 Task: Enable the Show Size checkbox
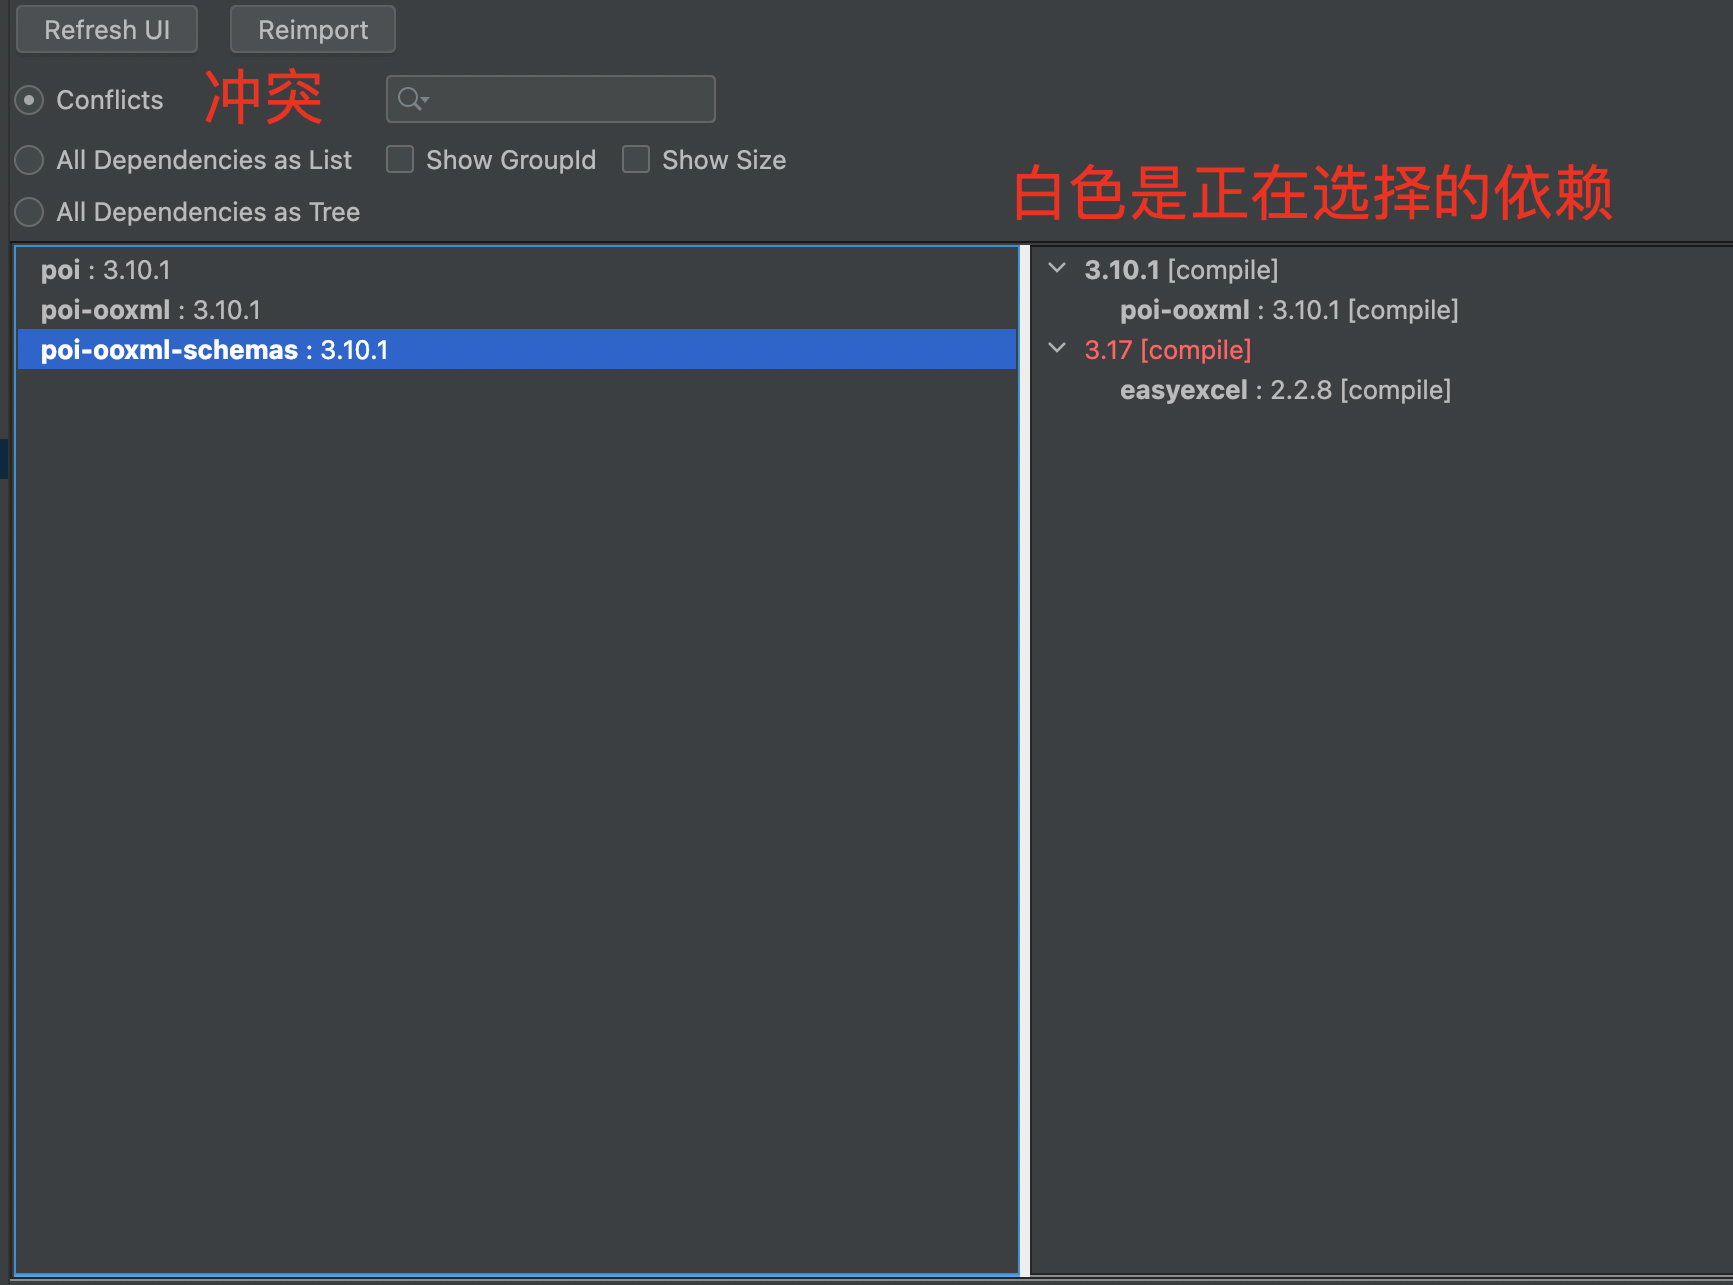(636, 160)
